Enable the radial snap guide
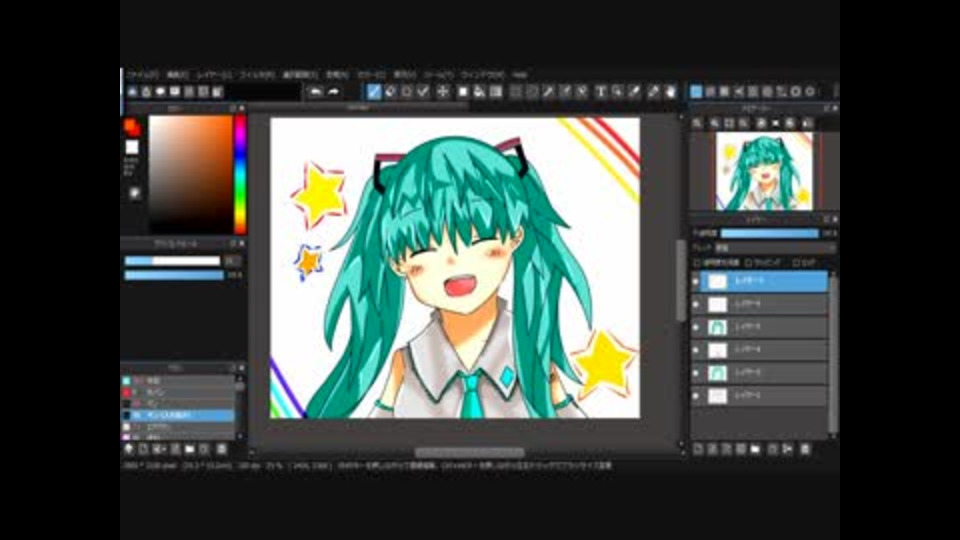The image size is (960, 540). click(x=753, y=92)
